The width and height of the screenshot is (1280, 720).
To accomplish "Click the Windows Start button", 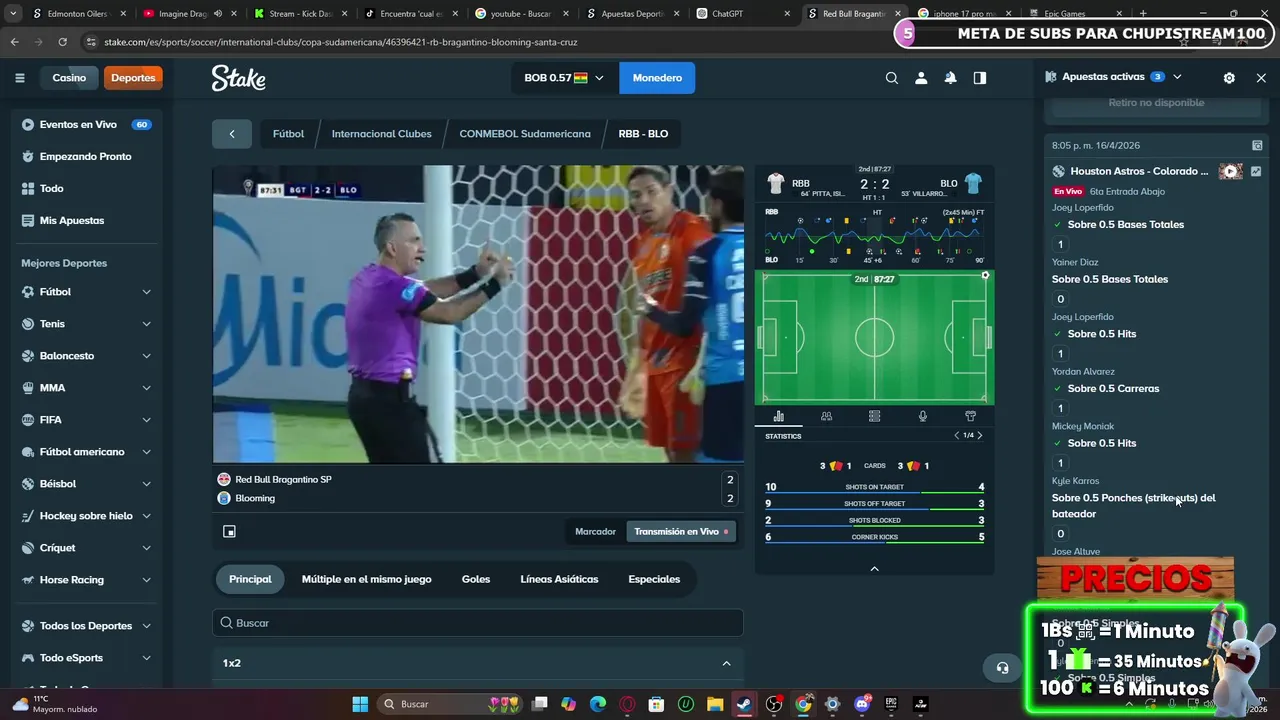I will pos(360,704).
